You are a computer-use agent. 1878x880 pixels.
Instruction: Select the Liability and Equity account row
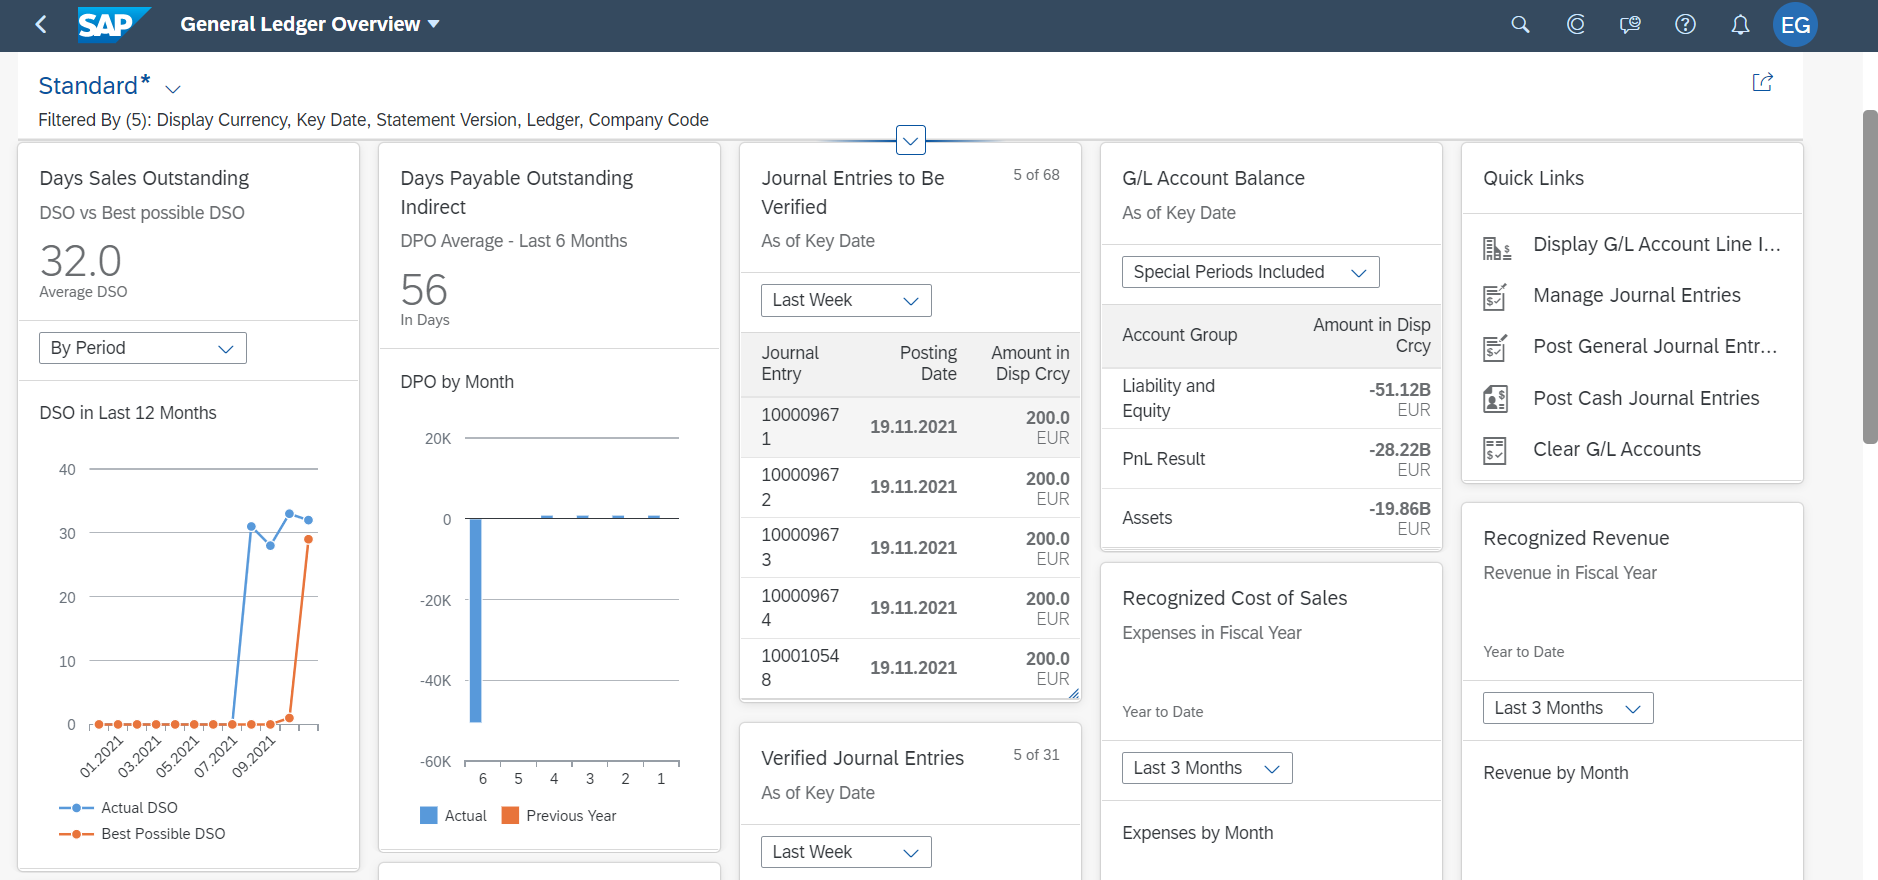1272,398
